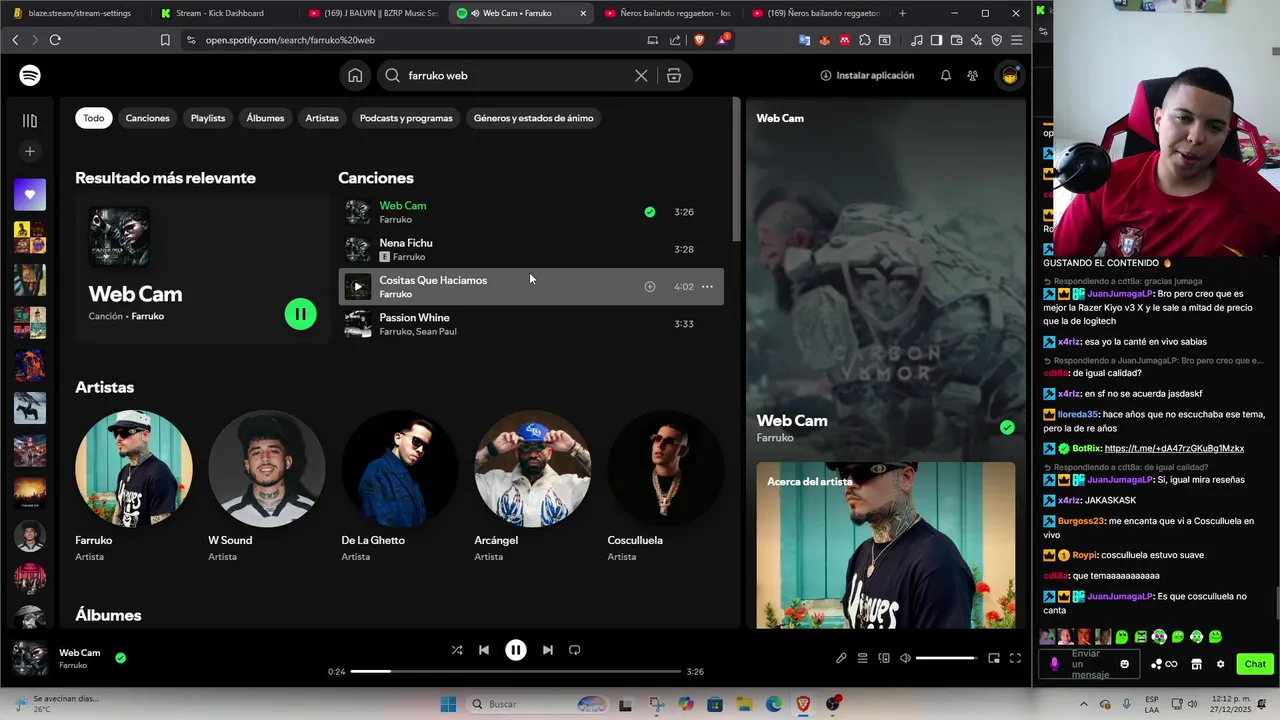Open Liked Songs heart playlist

coord(30,194)
